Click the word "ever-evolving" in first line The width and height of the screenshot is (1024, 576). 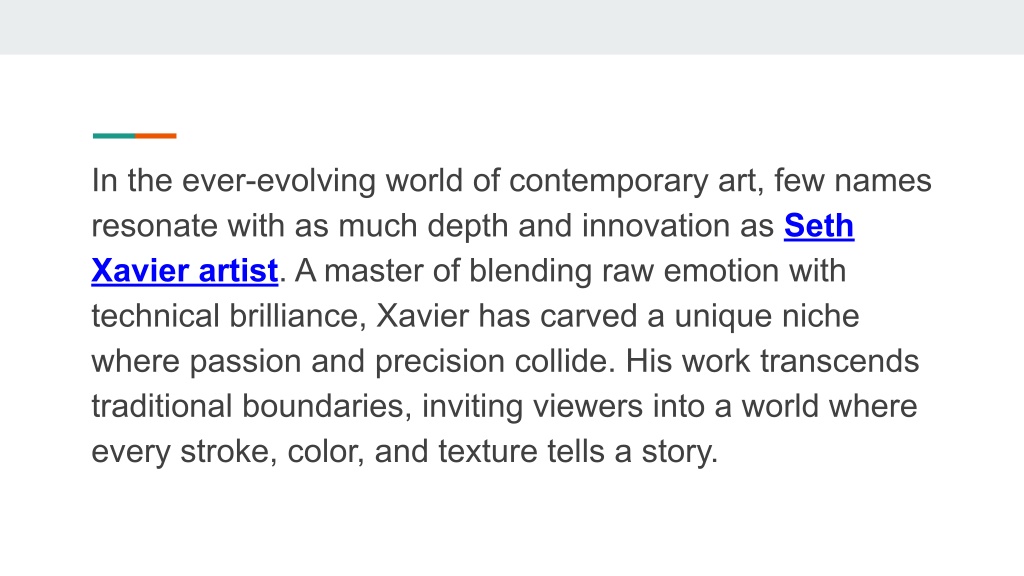[279, 182]
